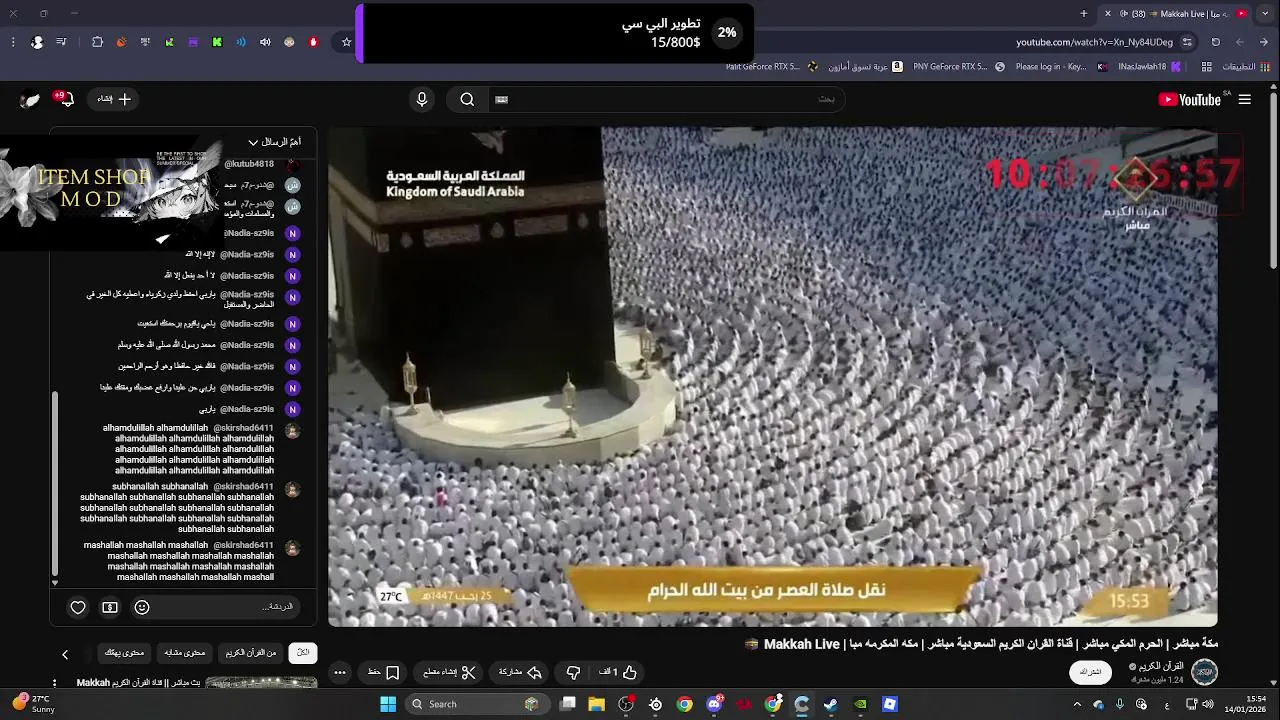Open the extensions puzzle icon
This screenshot has height=720, width=1280.
click(x=97, y=42)
